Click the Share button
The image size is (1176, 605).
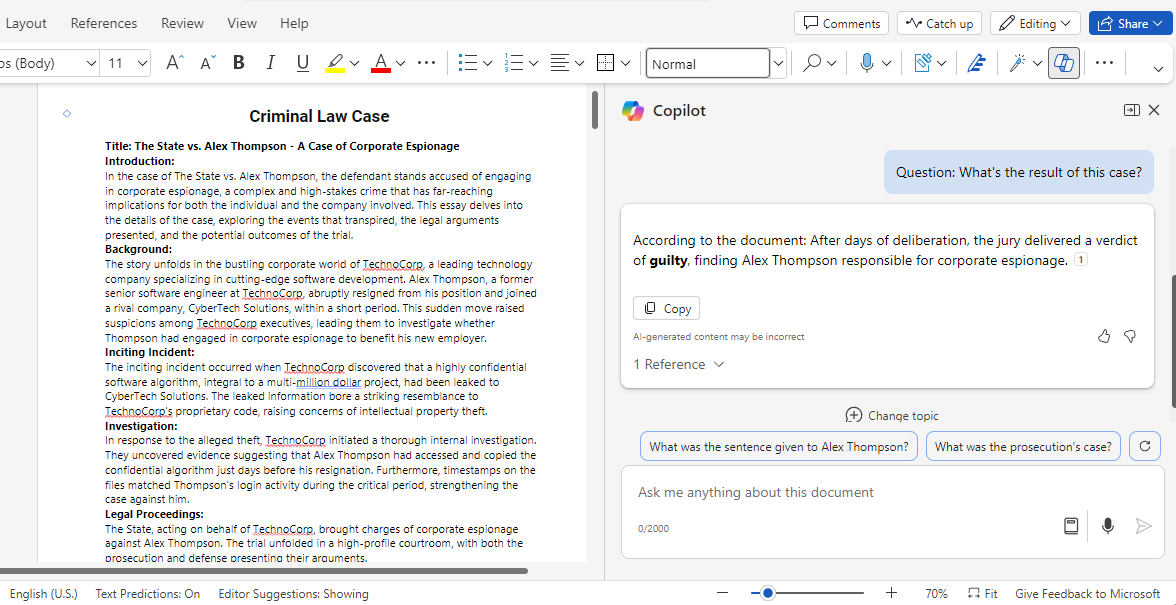[x=1132, y=23]
